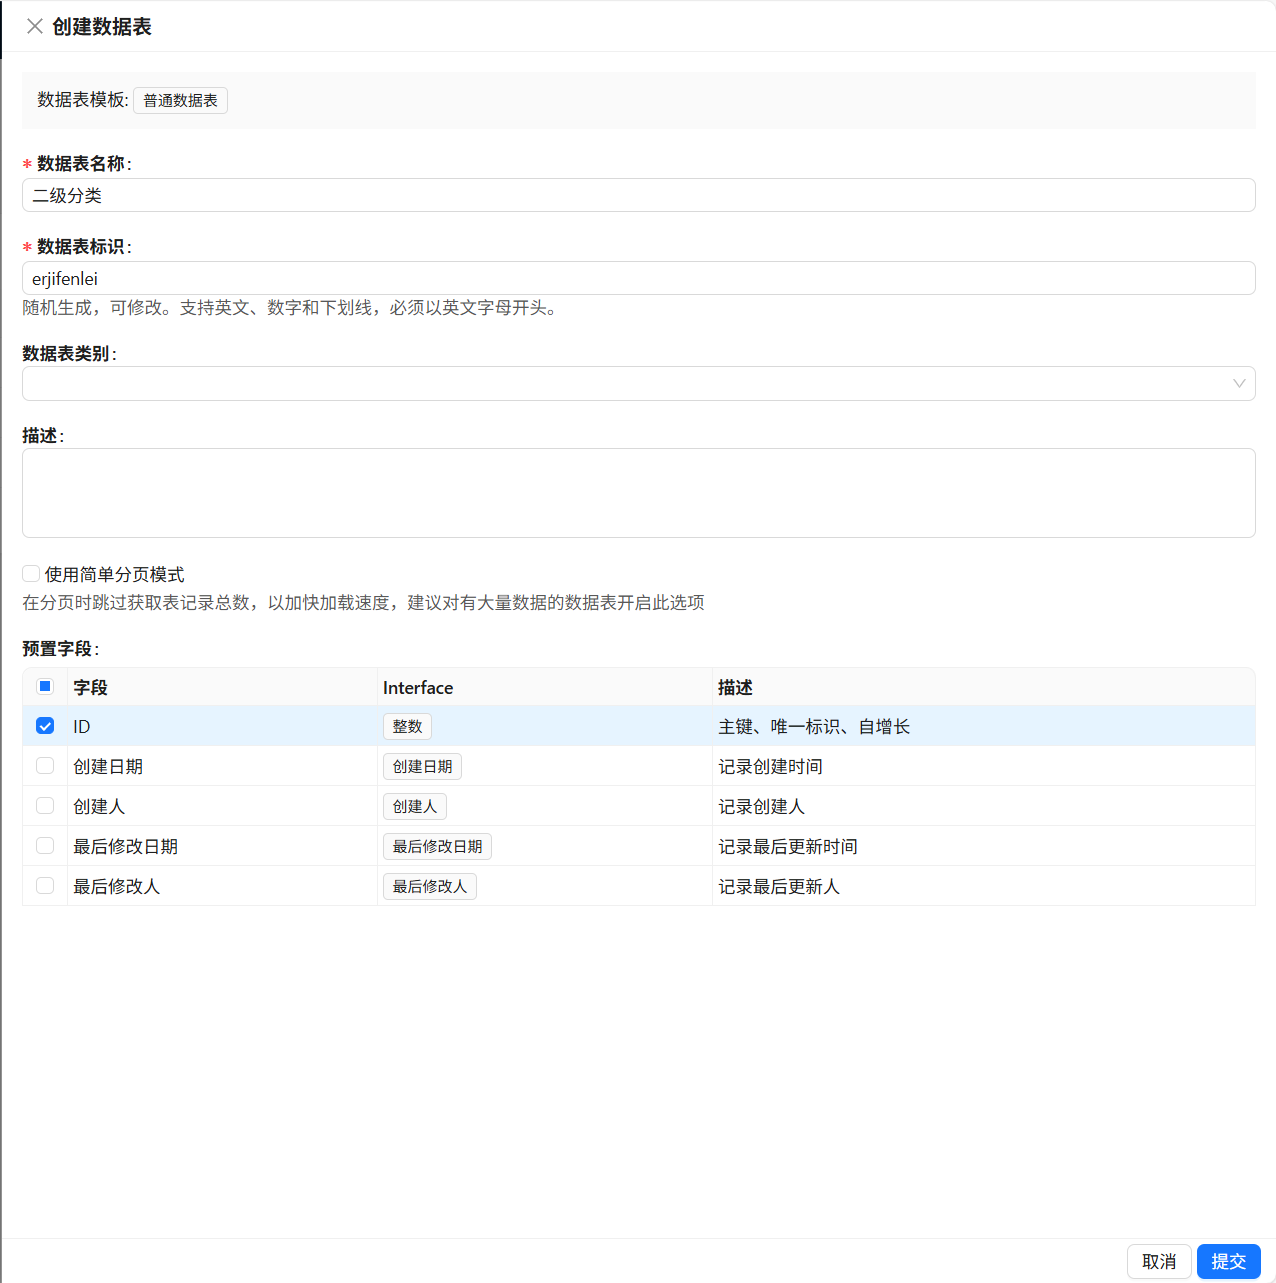
Task: Enable 使用简单分页模式 checkbox
Action: point(31,573)
